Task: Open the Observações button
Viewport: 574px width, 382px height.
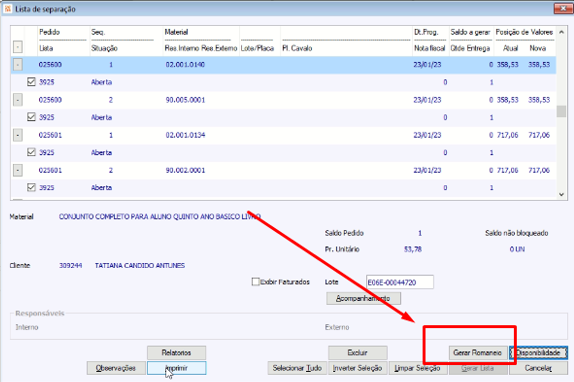Action: coord(116,368)
